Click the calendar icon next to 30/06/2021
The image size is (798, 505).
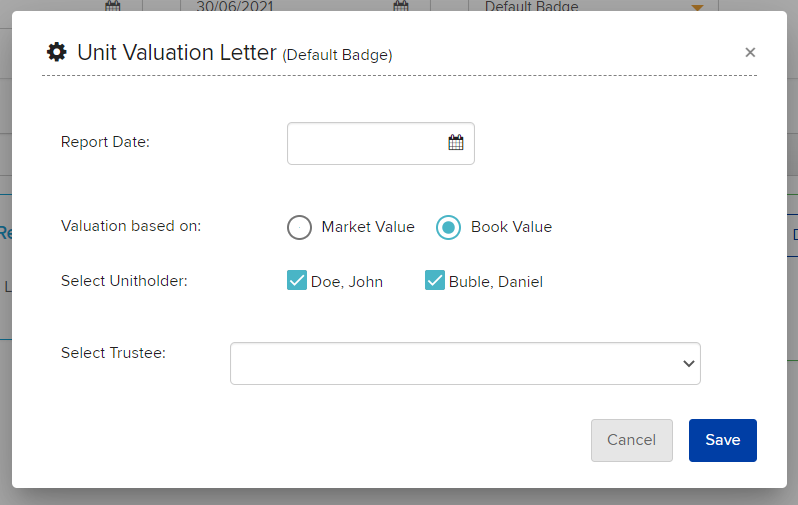click(401, 6)
